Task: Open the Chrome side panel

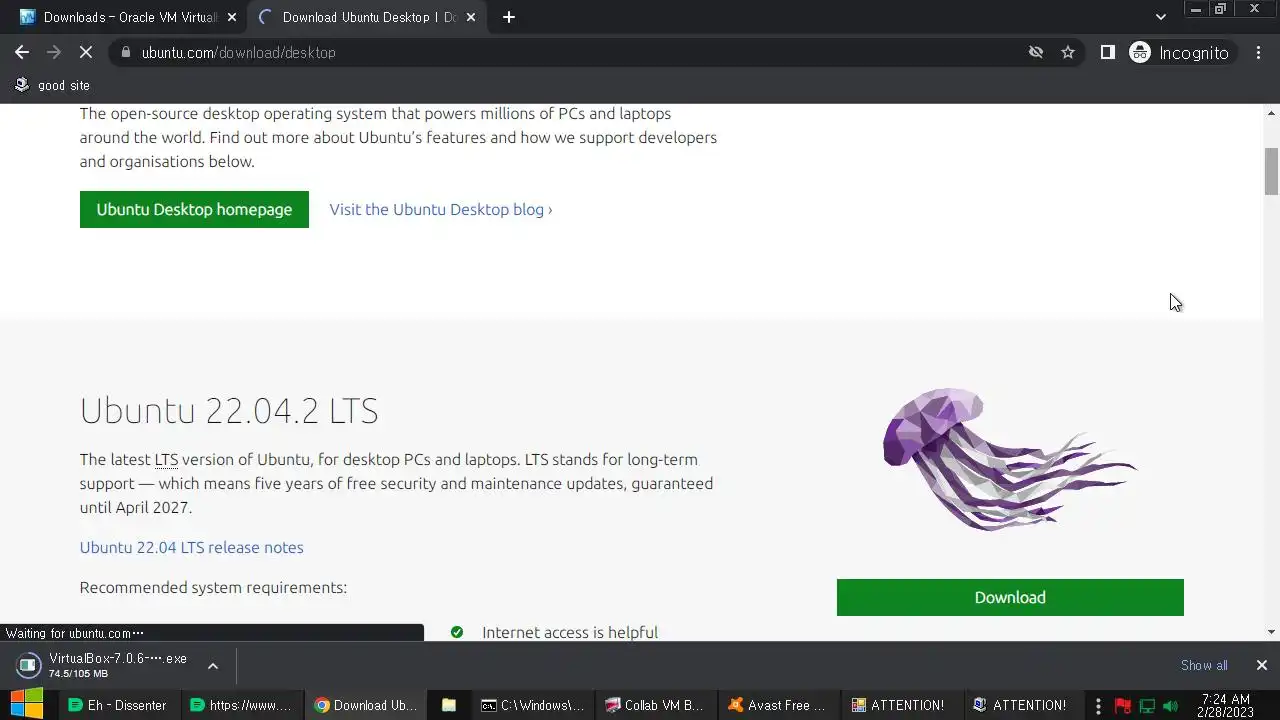Action: pyautogui.click(x=1107, y=52)
